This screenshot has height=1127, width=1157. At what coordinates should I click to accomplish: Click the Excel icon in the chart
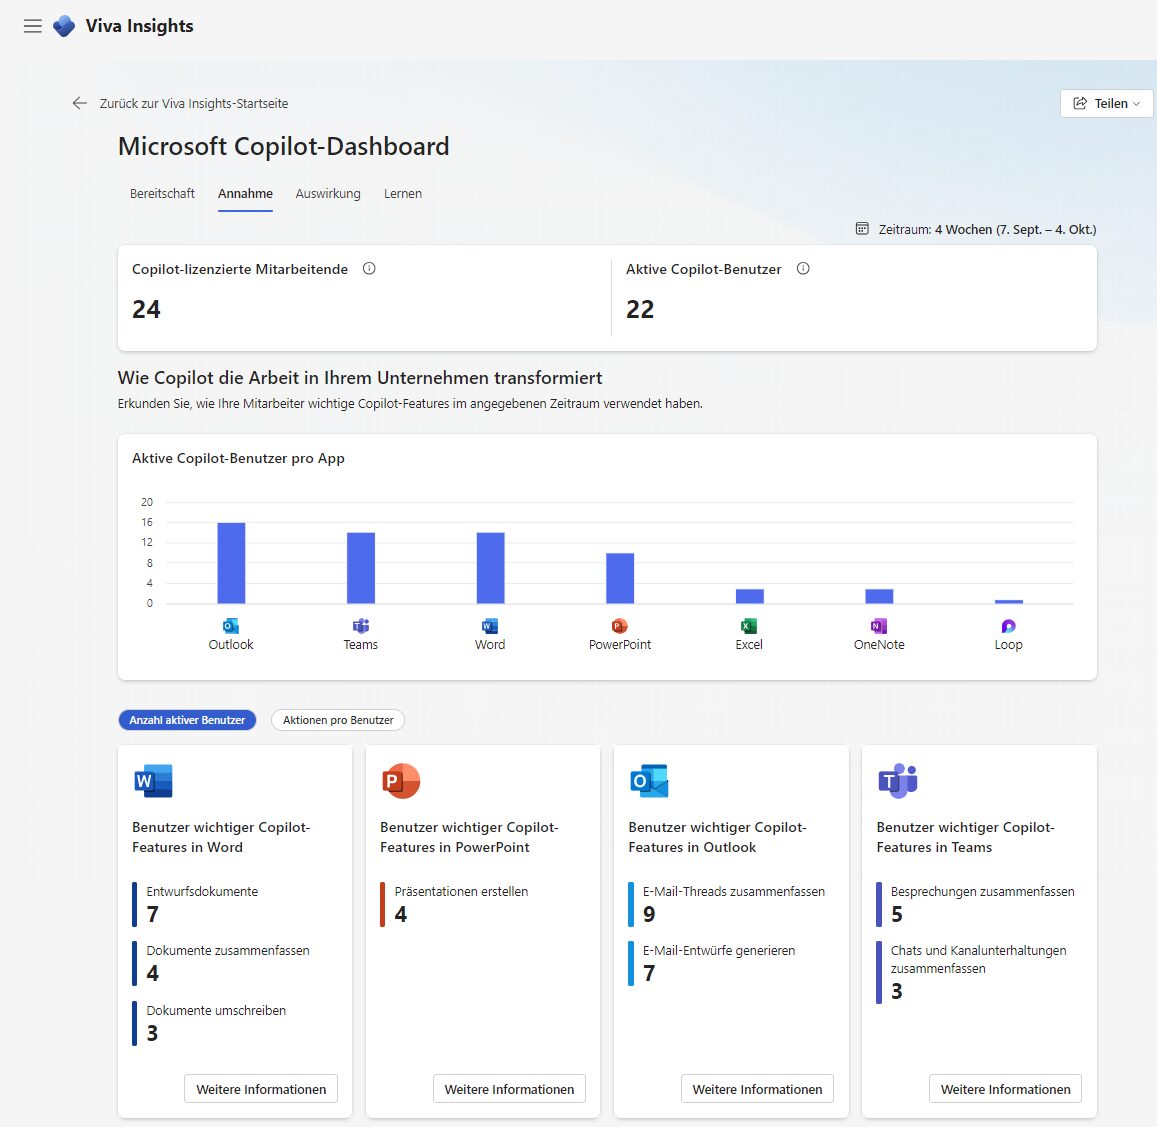coord(749,626)
